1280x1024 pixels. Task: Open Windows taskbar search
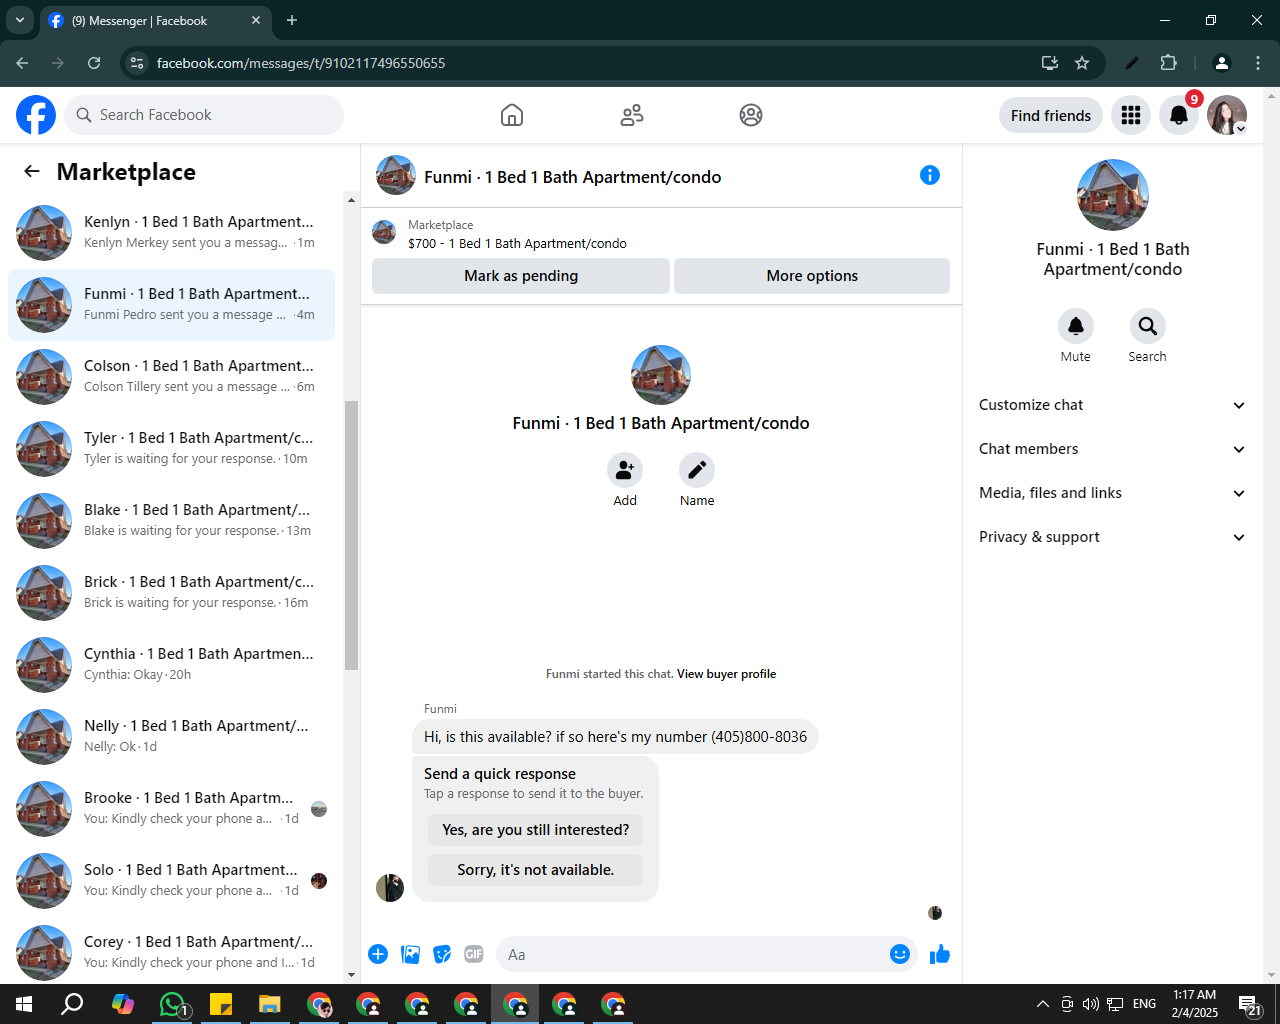click(x=72, y=1004)
